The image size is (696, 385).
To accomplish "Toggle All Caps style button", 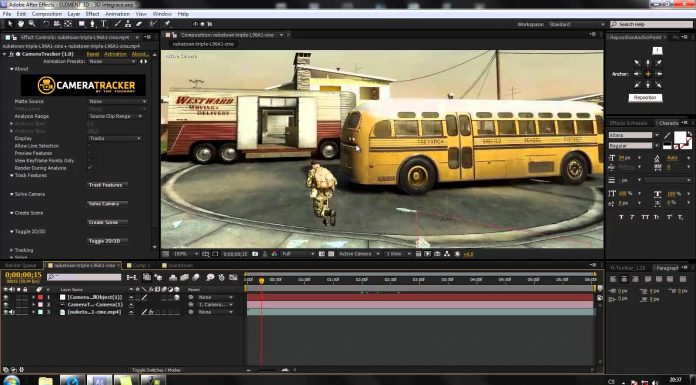I will (x=645, y=217).
